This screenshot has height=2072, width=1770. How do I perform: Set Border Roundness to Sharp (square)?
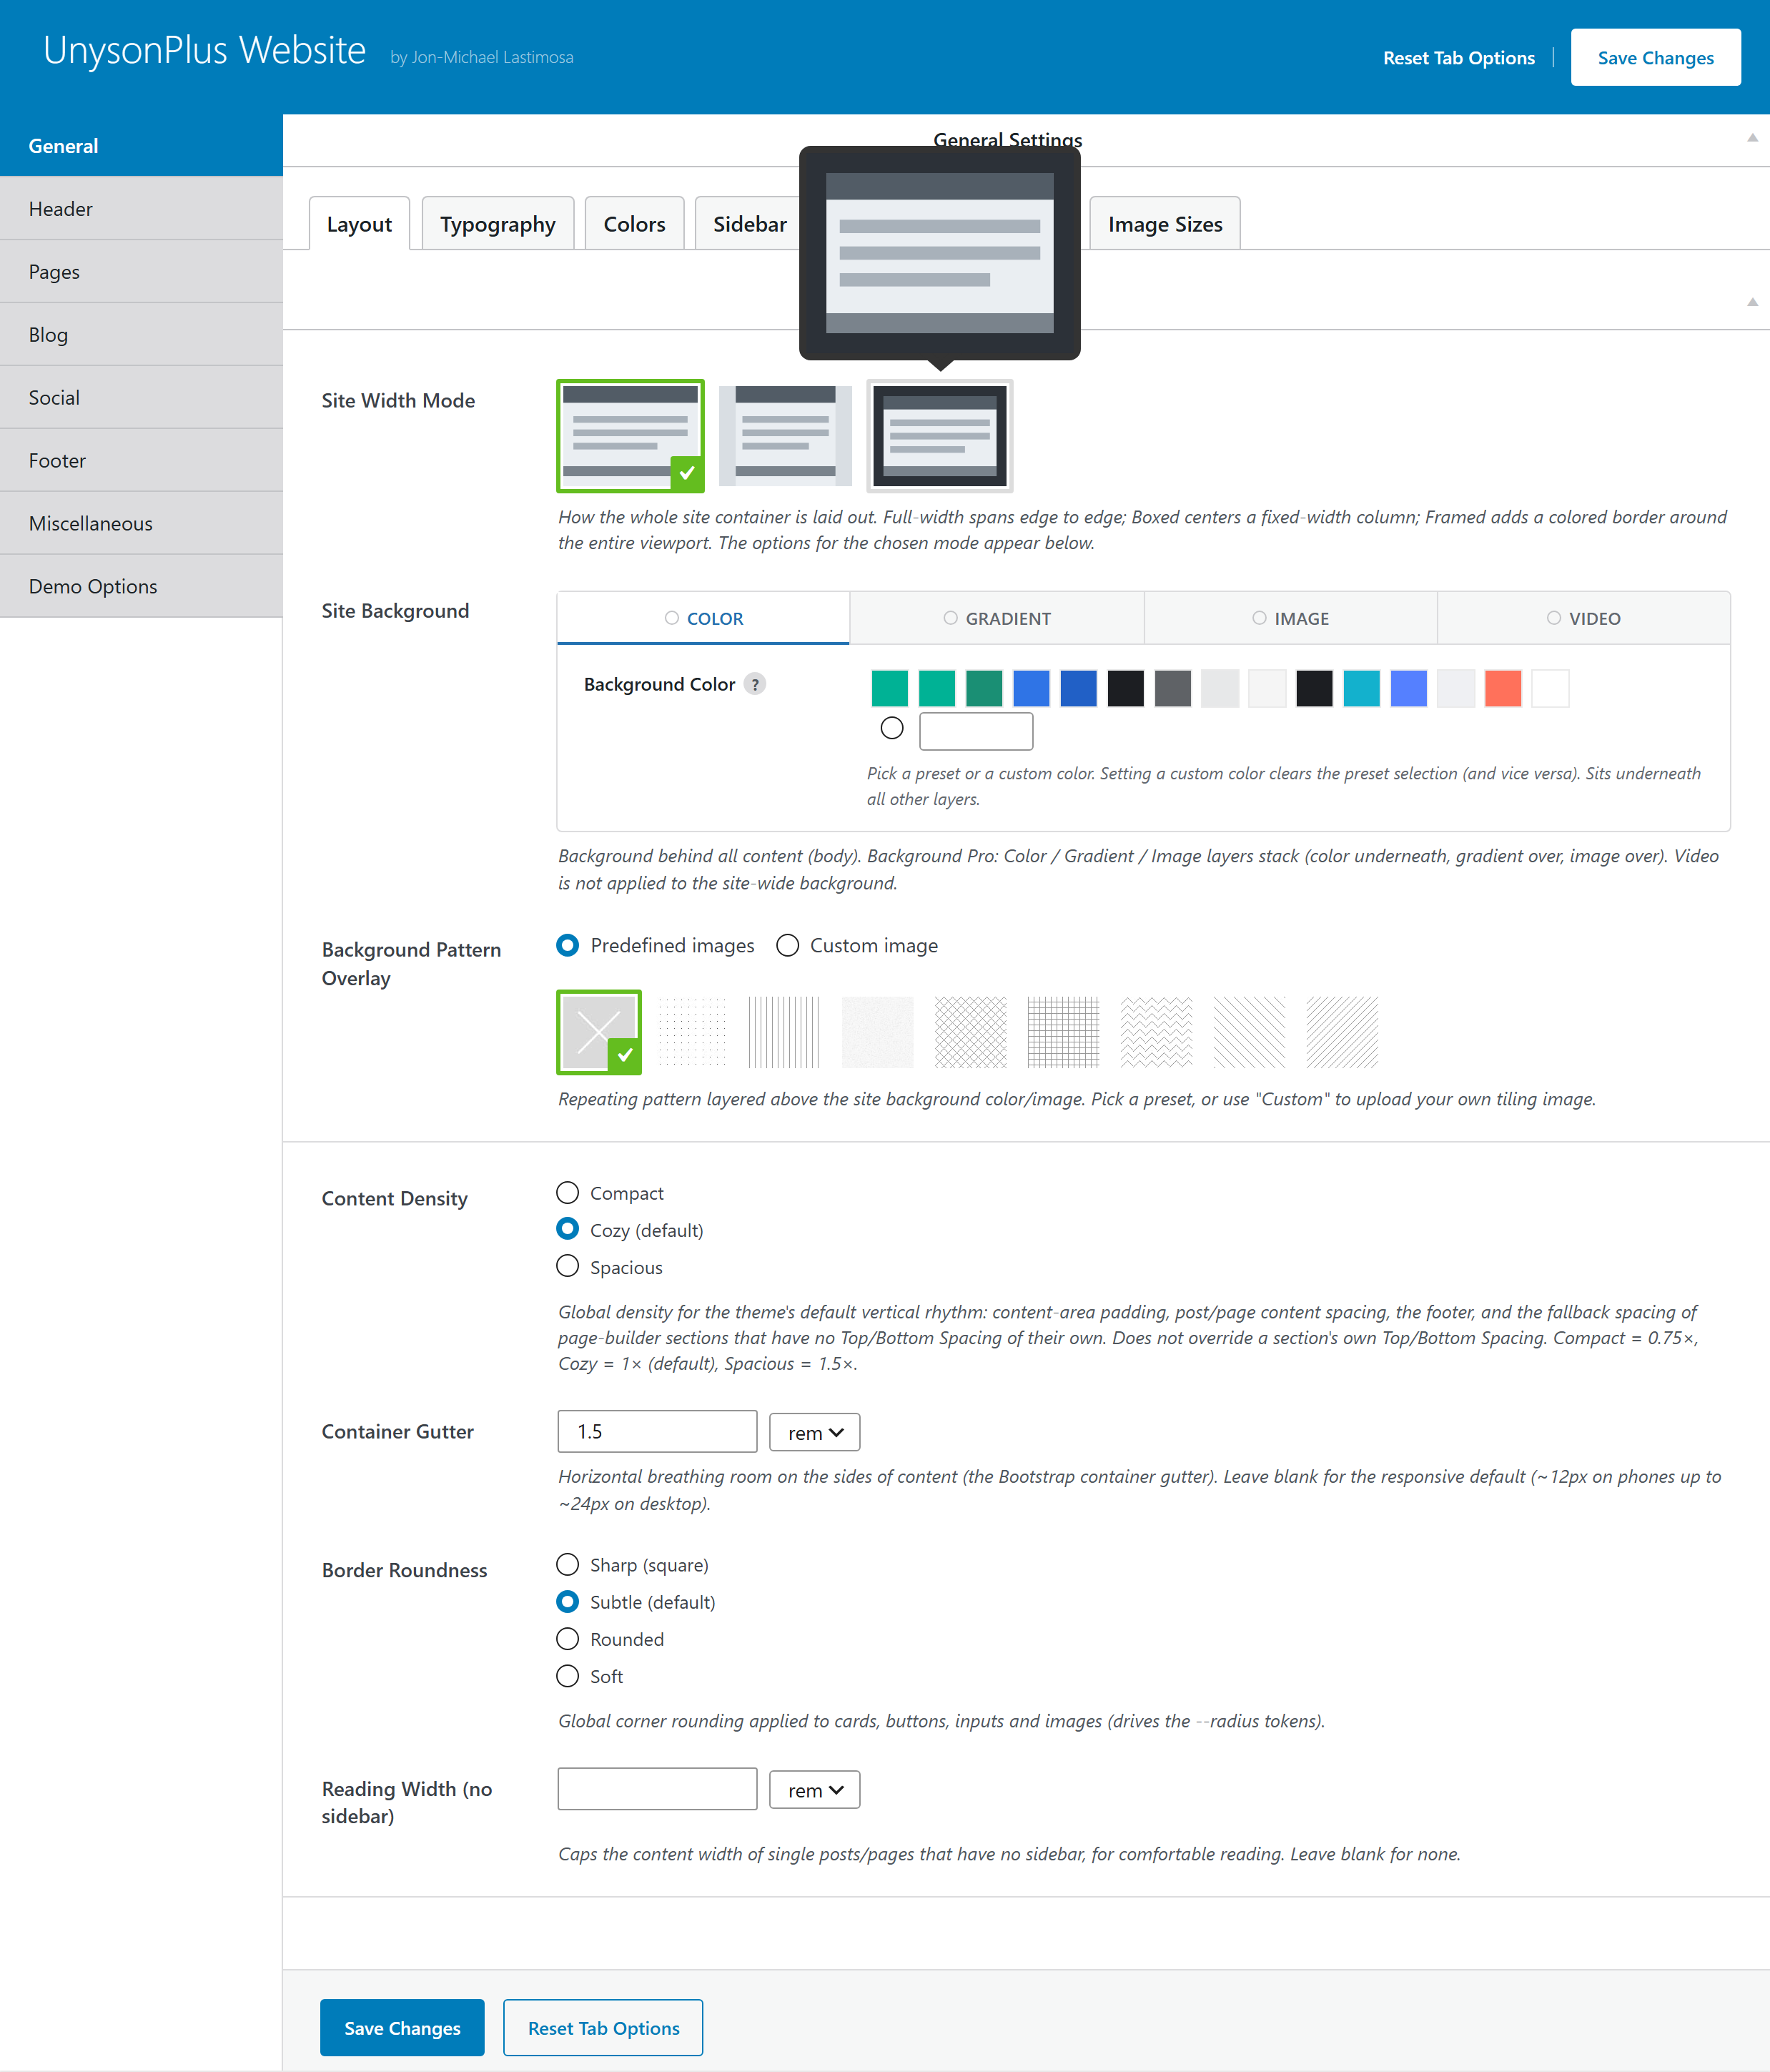pos(568,1564)
